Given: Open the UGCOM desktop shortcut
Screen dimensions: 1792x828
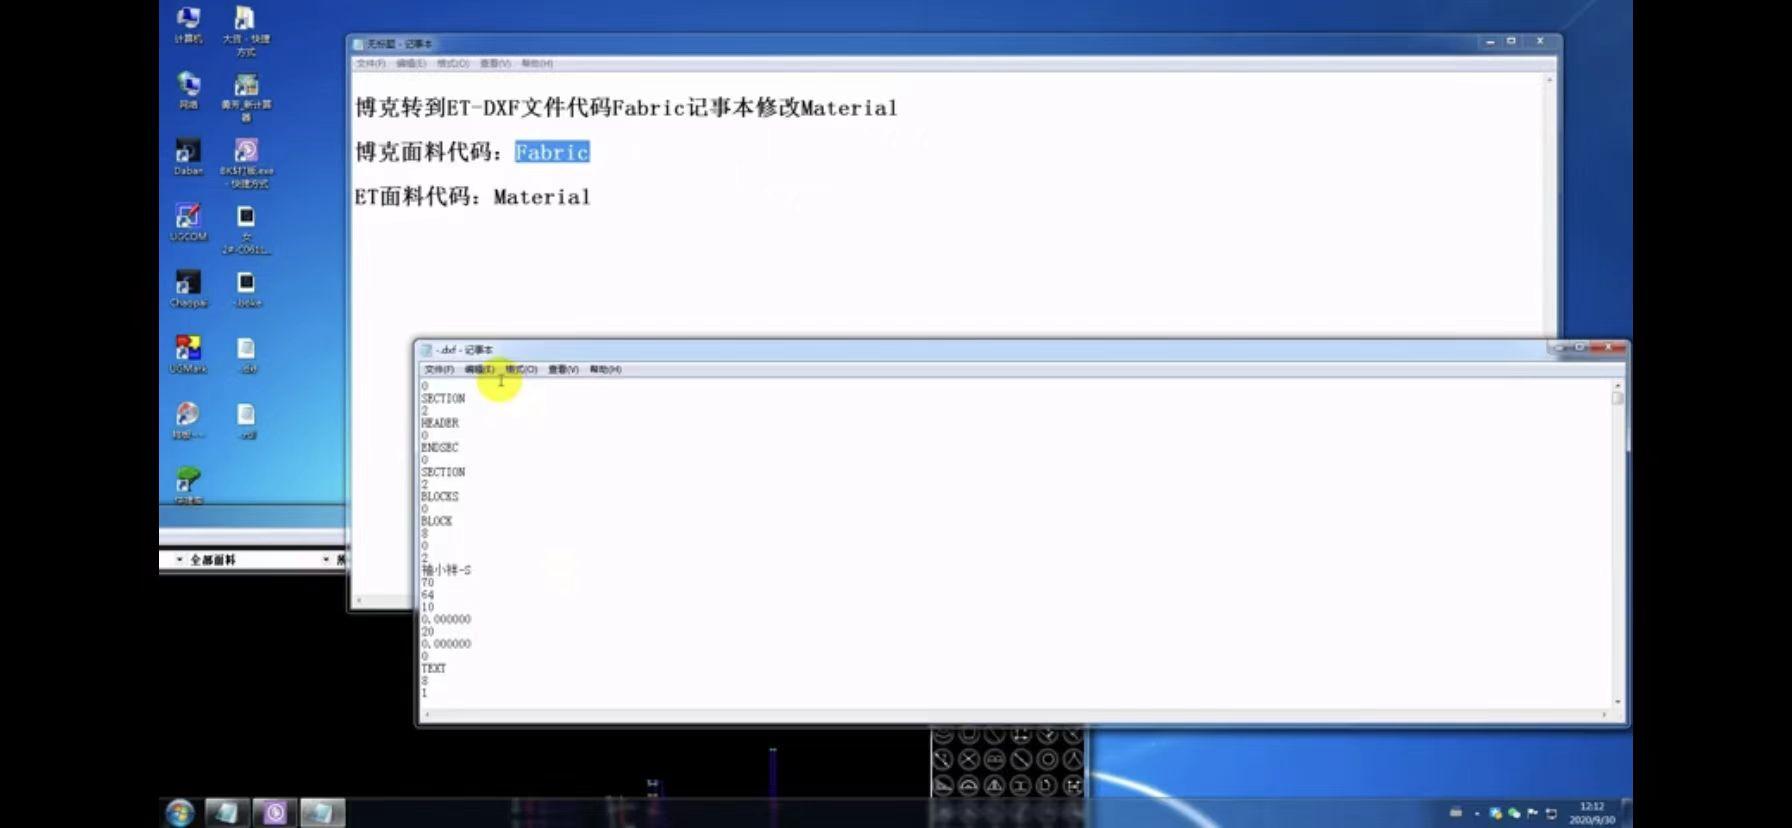Looking at the screenshot, I should (x=187, y=223).
